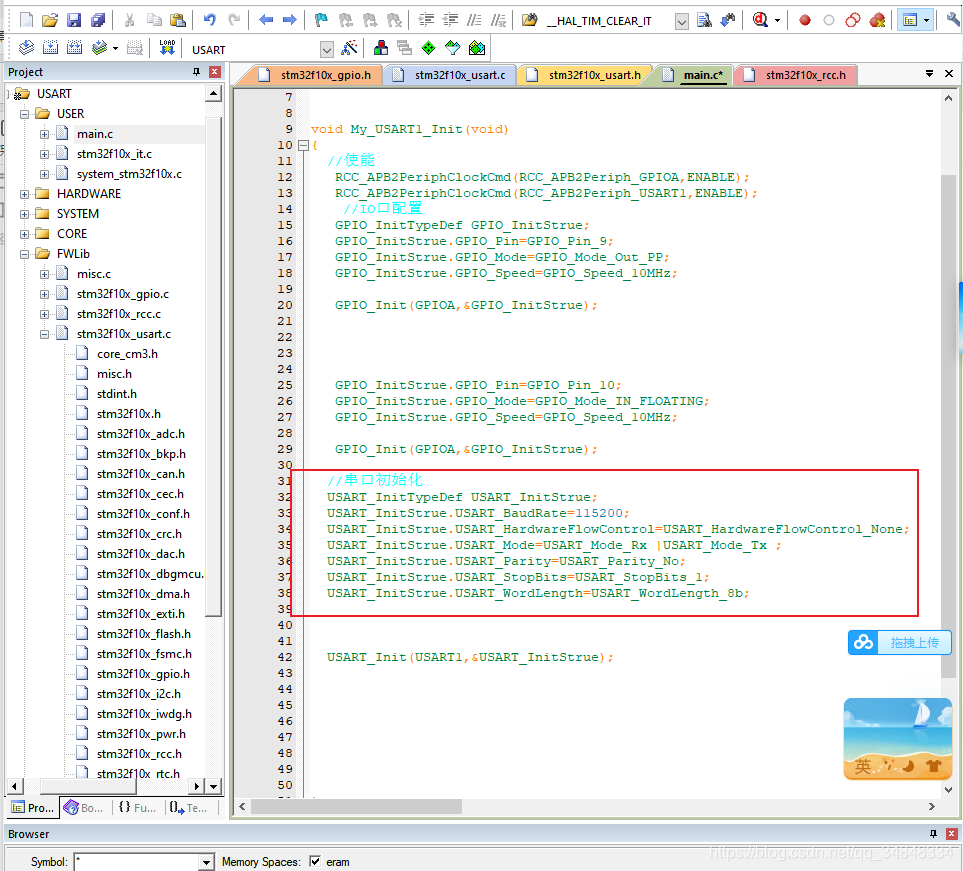The image size is (963, 871).
Task: Translate current file icon
Action: point(26,47)
